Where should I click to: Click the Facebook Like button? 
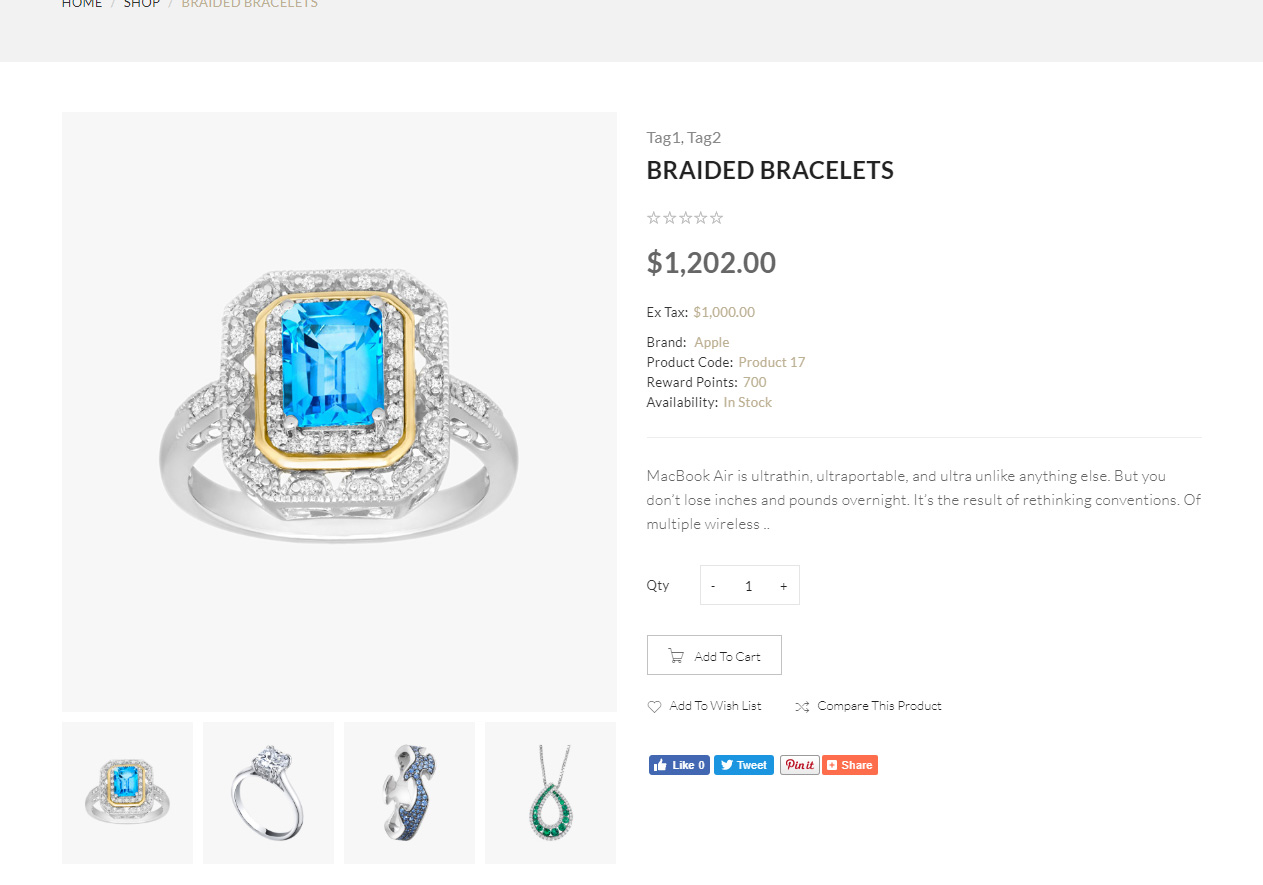679,765
